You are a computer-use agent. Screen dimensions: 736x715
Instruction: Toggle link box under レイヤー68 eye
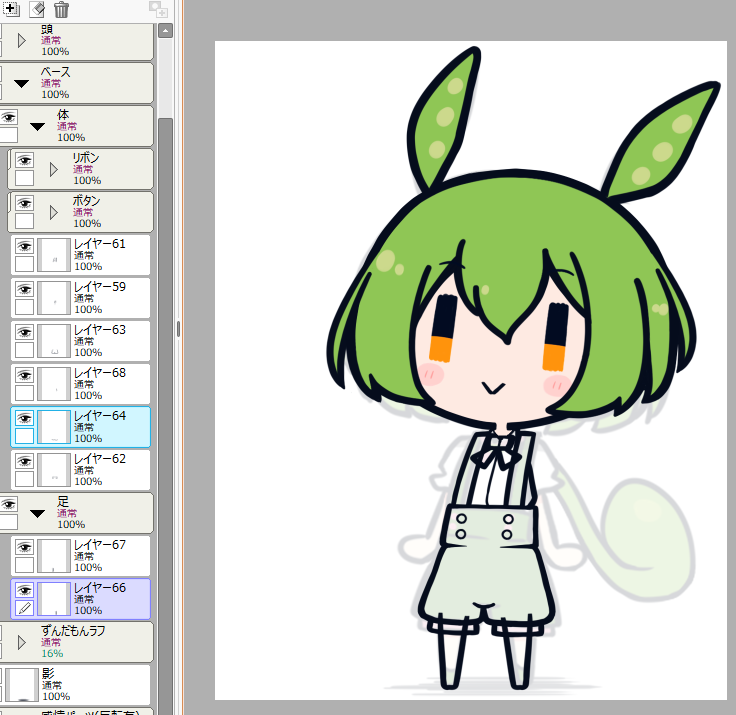pyautogui.click(x=24, y=393)
